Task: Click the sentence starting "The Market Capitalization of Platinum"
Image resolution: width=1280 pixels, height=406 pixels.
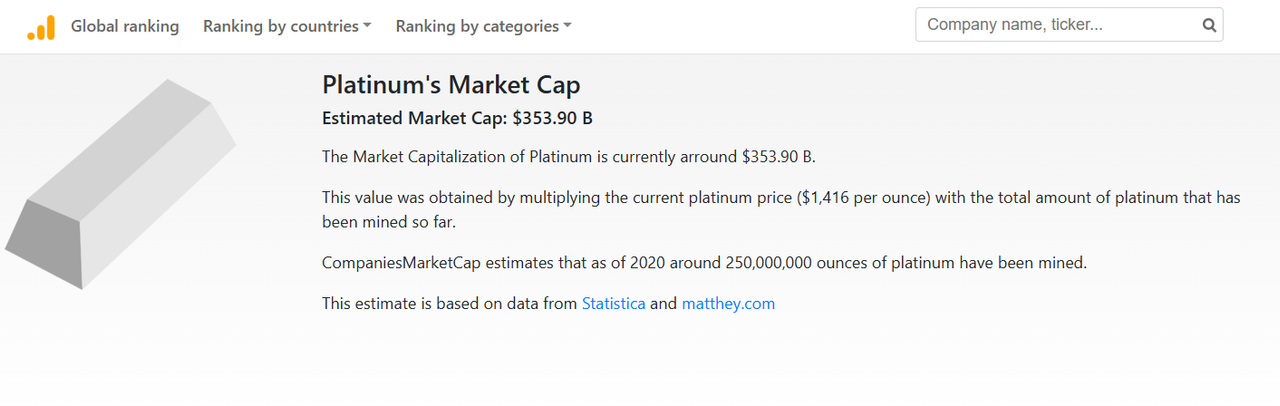Action: [x=569, y=157]
